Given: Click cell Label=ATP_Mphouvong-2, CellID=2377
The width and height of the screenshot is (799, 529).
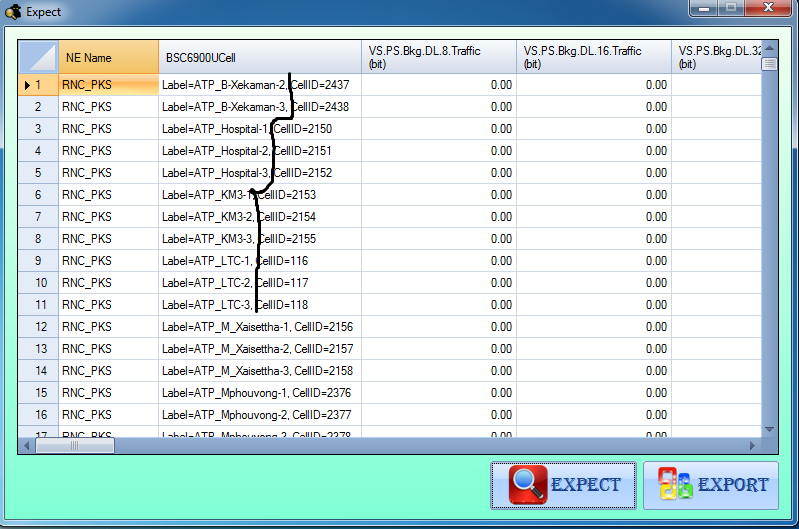Looking at the screenshot, I should (260, 415).
